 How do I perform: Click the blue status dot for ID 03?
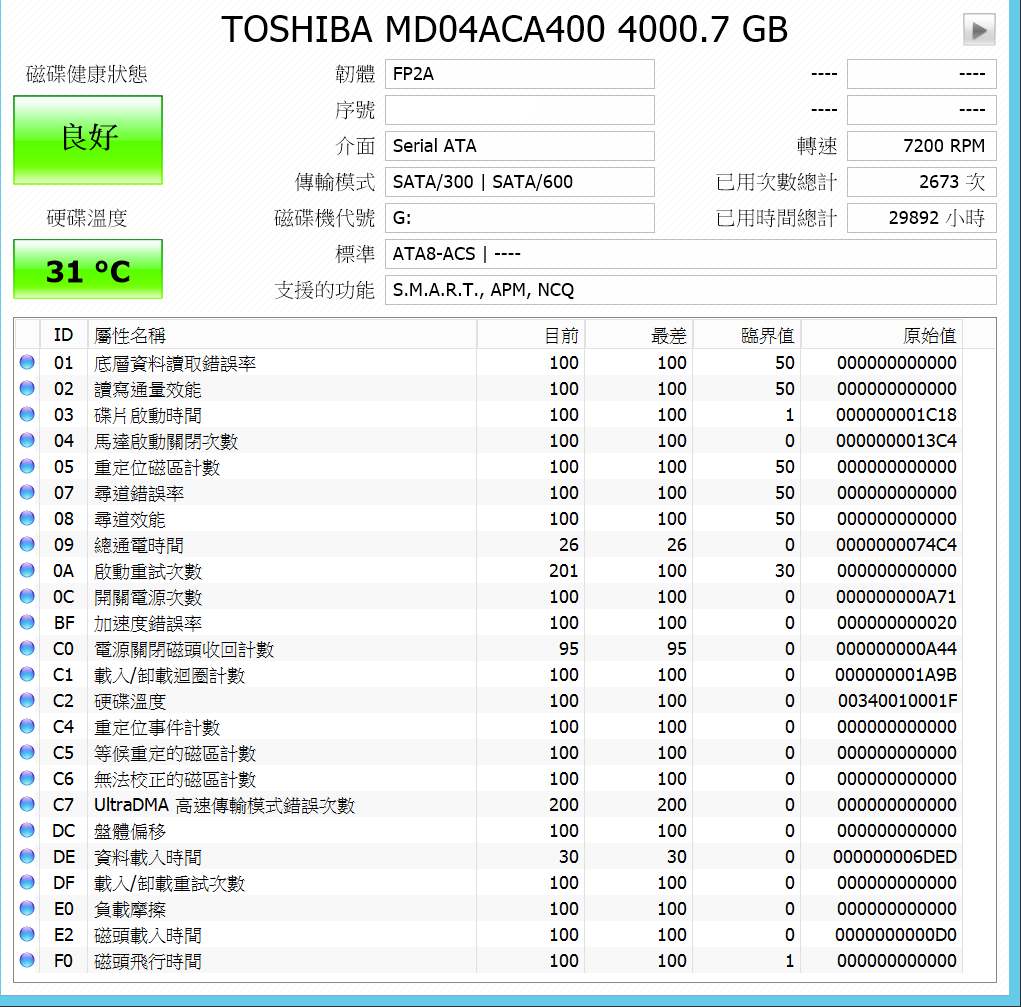tap(27, 414)
